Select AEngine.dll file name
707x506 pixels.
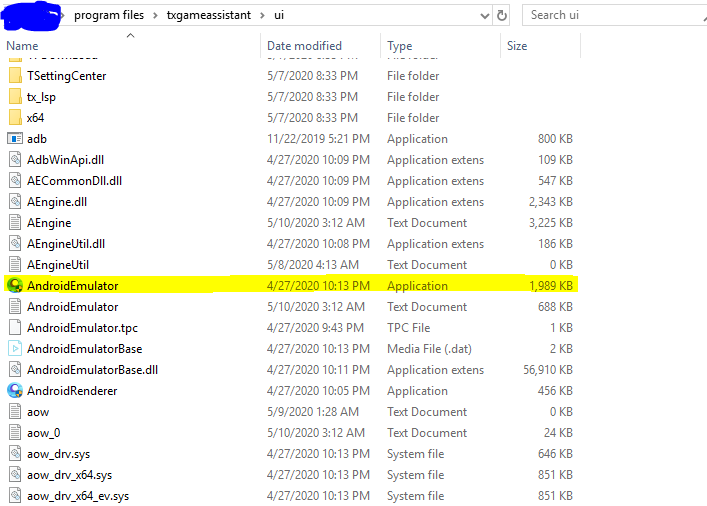57,202
